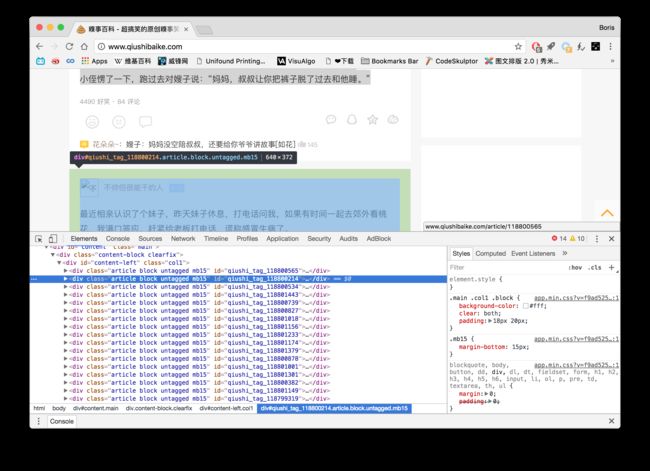This screenshot has width=650, height=471.
Task: Select the div row with id qiushi_tag_118799319
Action: [238, 399]
